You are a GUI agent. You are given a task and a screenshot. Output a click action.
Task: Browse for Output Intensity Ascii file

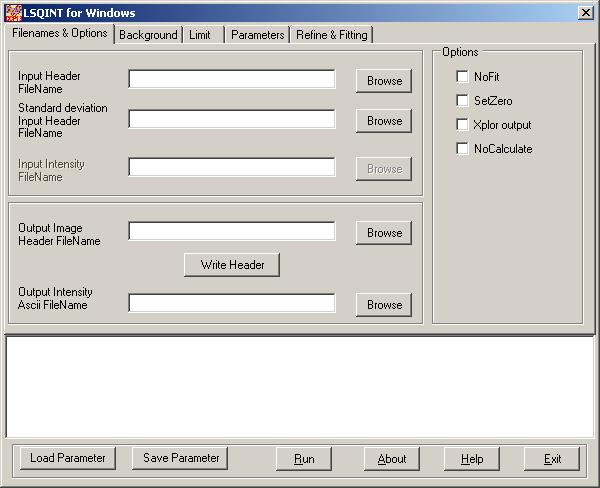tap(384, 305)
